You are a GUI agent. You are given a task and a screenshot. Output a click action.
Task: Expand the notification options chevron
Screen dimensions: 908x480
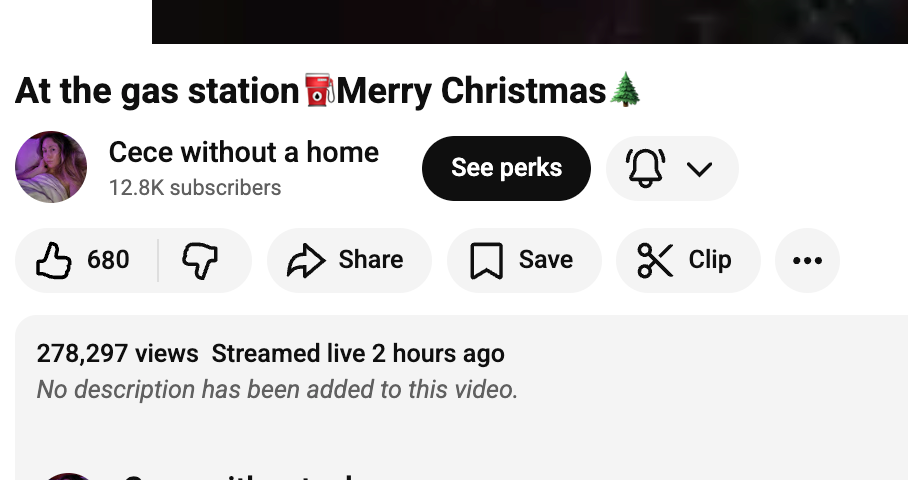[700, 168]
